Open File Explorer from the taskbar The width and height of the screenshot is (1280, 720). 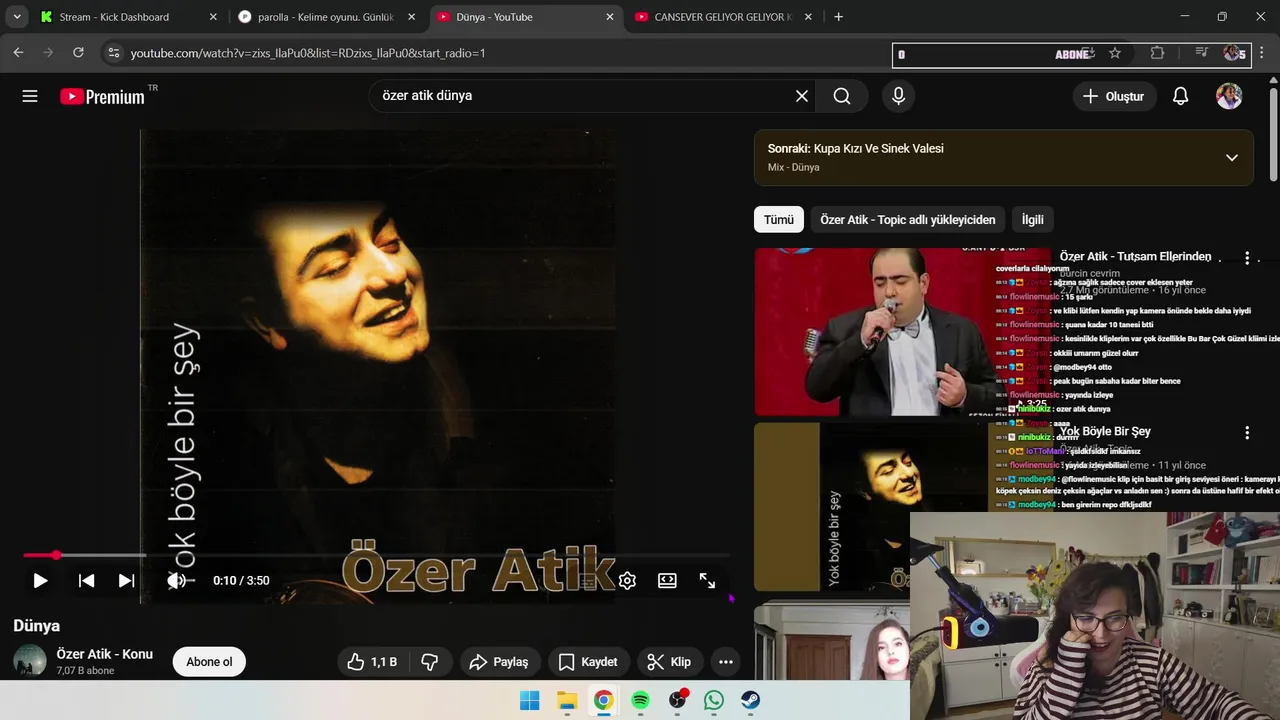567,701
